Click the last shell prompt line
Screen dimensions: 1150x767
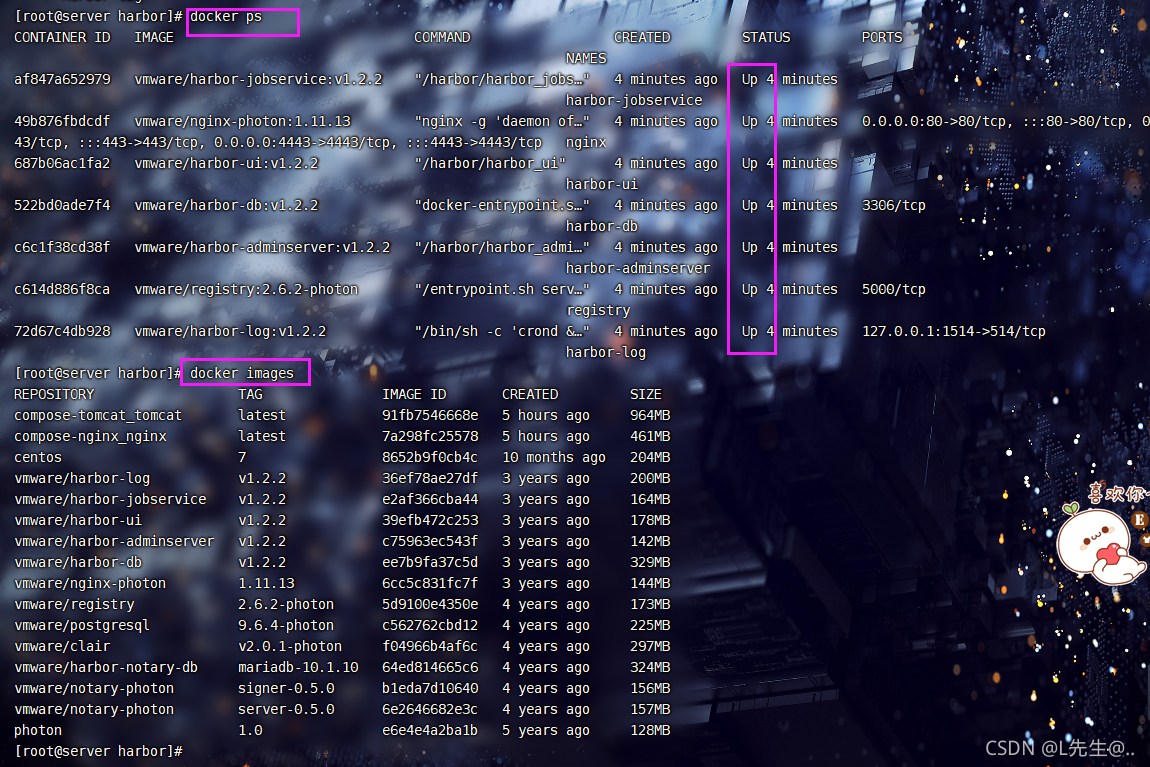pyautogui.click(x=98, y=751)
